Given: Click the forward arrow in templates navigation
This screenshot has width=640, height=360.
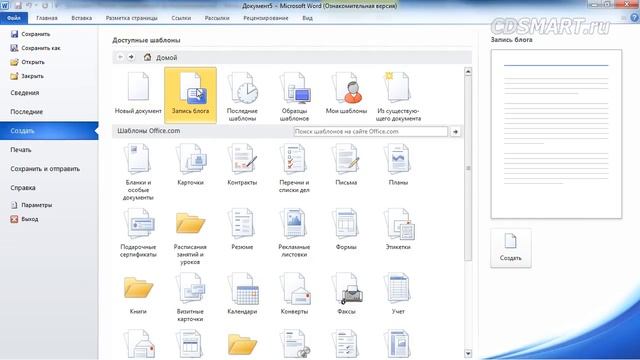Looking at the screenshot, I should tap(131, 57).
